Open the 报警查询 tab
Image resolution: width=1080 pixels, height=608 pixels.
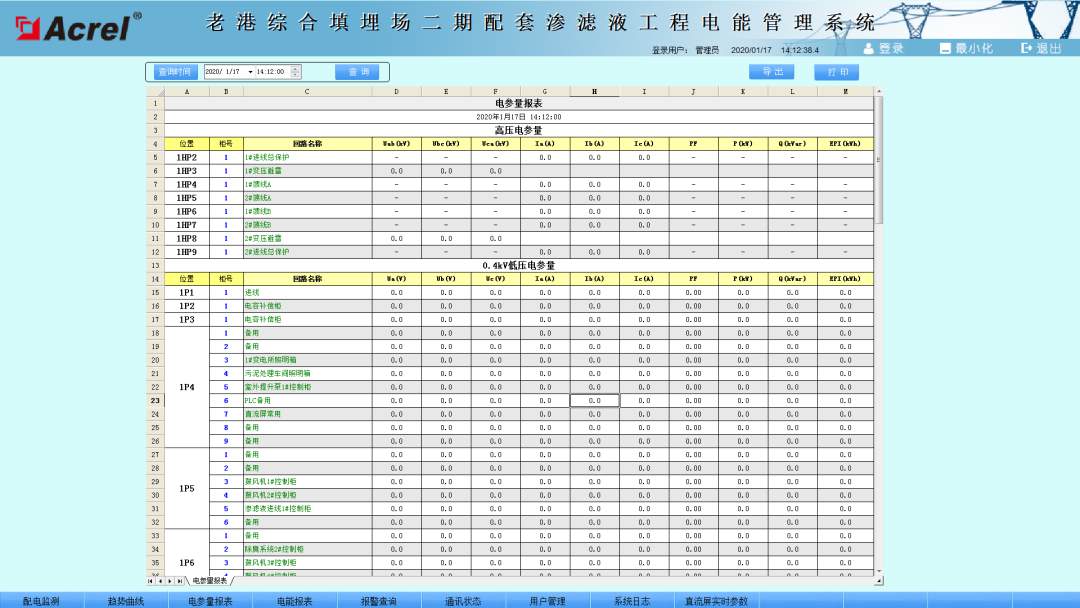click(x=379, y=601)
